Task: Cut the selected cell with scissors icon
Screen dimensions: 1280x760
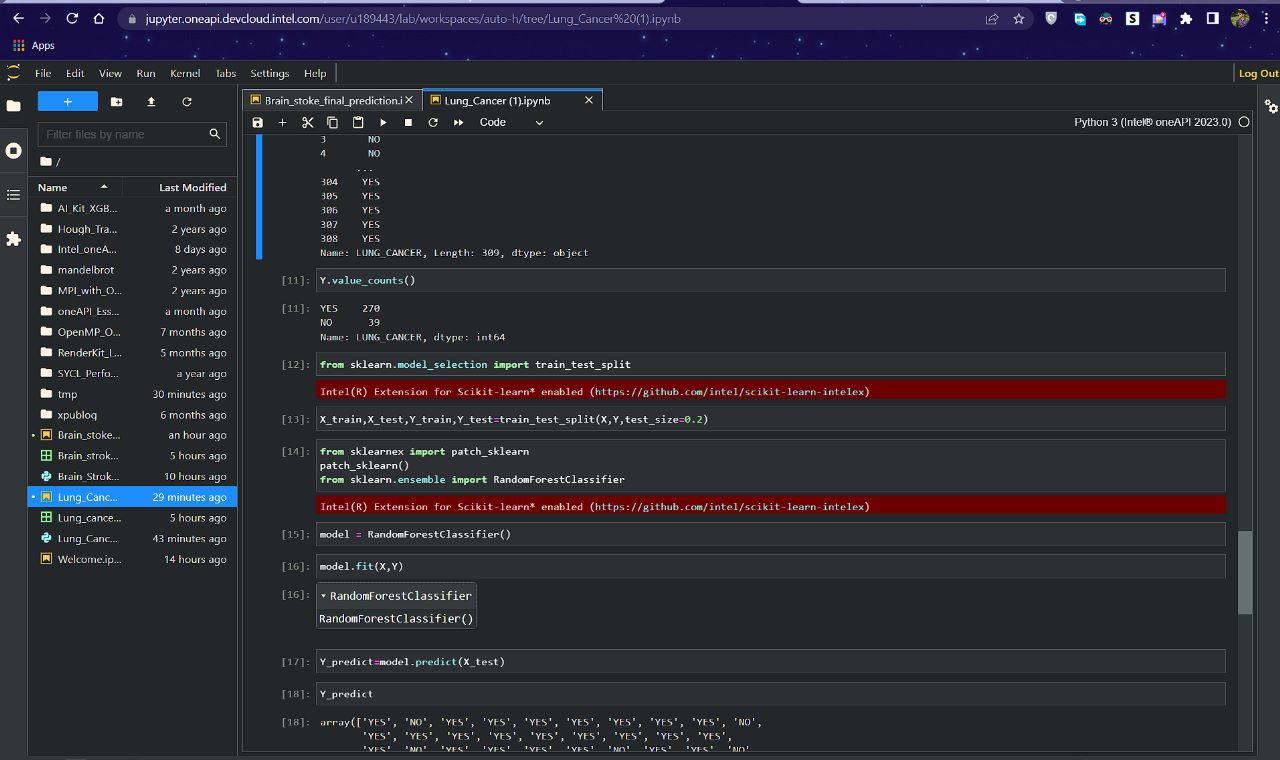Action: (307, 121)
